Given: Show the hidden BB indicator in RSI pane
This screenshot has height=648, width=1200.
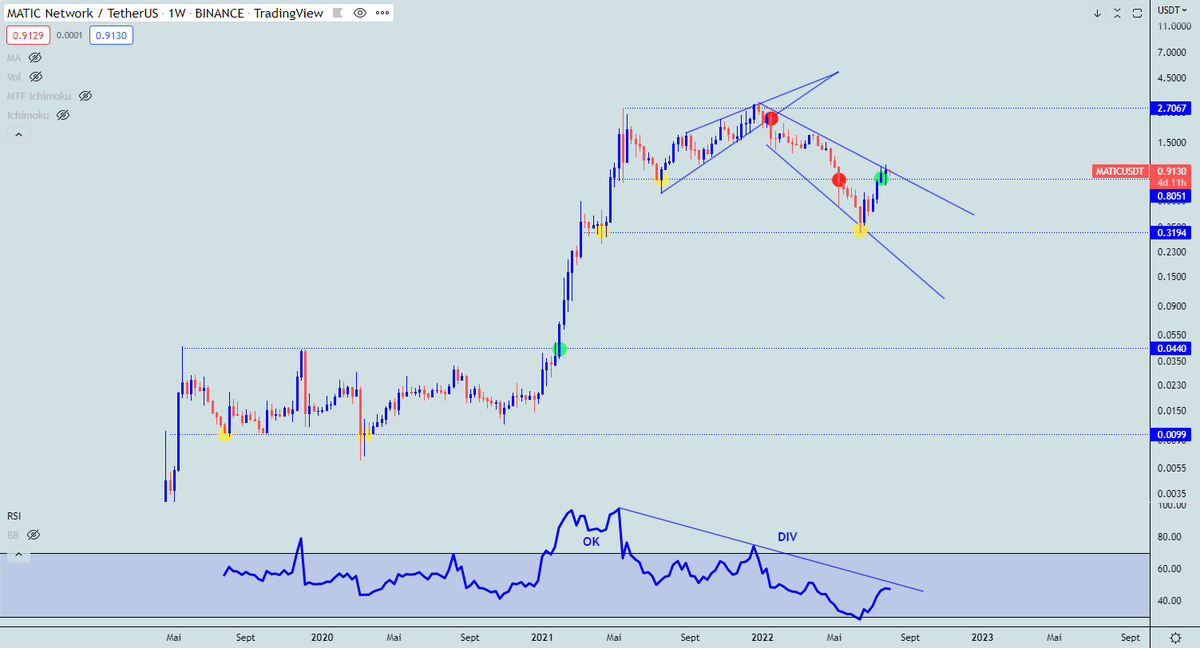Looking at the screenshot, I should [x=33, y=535].
